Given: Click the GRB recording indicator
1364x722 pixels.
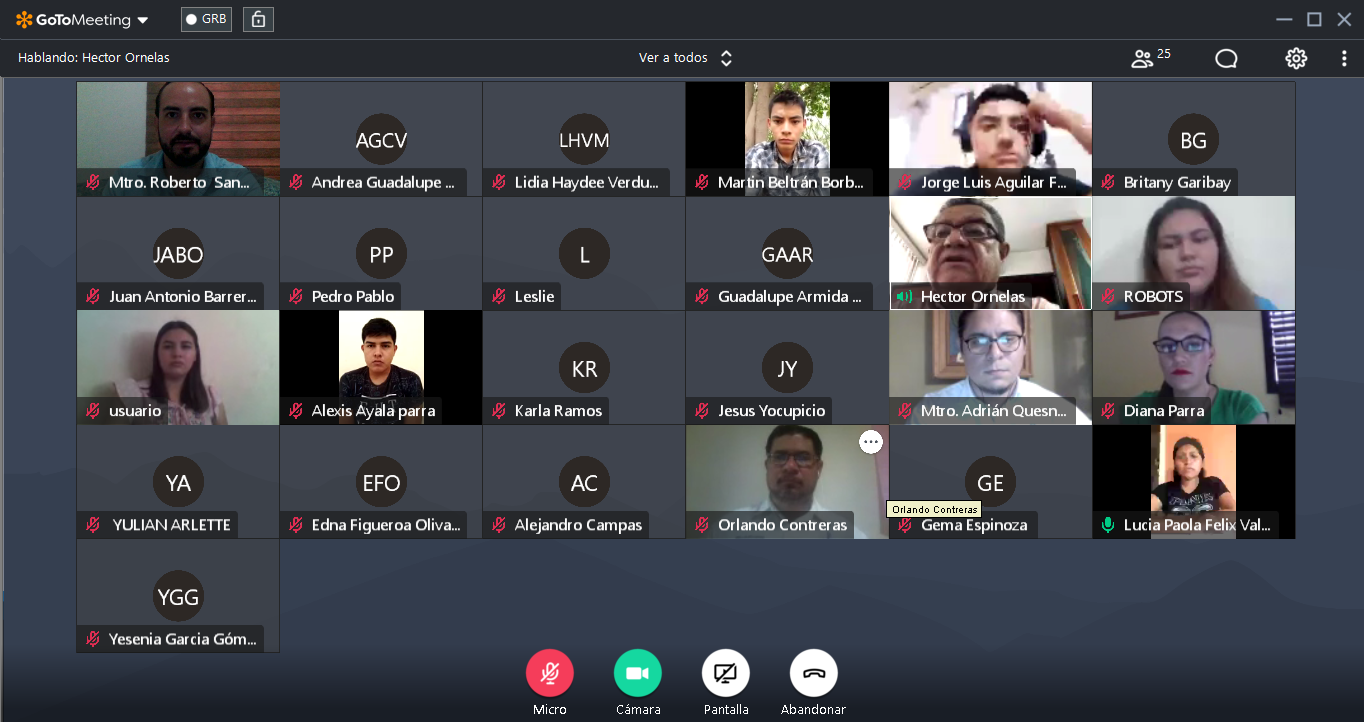Looking at the screenshot, I should point(207,19).
